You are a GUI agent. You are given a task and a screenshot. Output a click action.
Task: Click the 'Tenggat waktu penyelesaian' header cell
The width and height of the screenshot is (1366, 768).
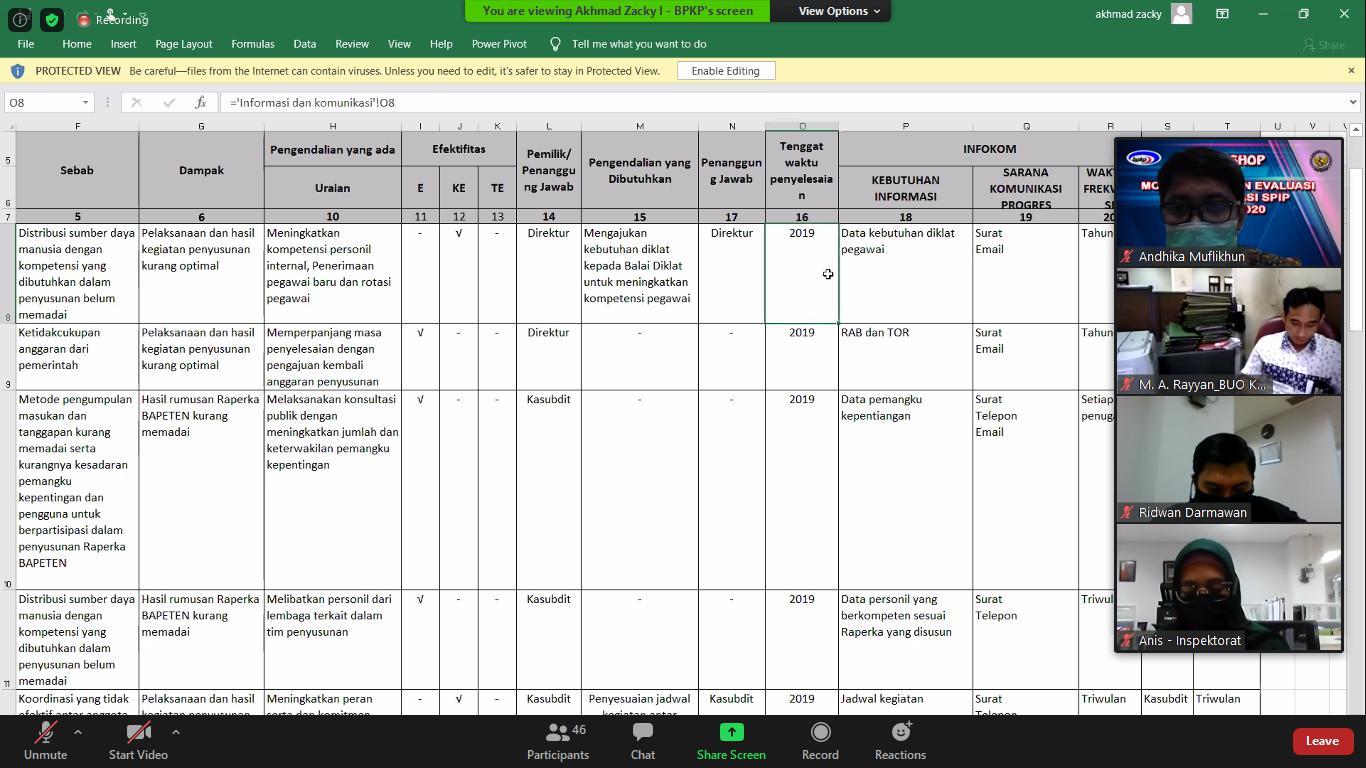tap(802, 170)
